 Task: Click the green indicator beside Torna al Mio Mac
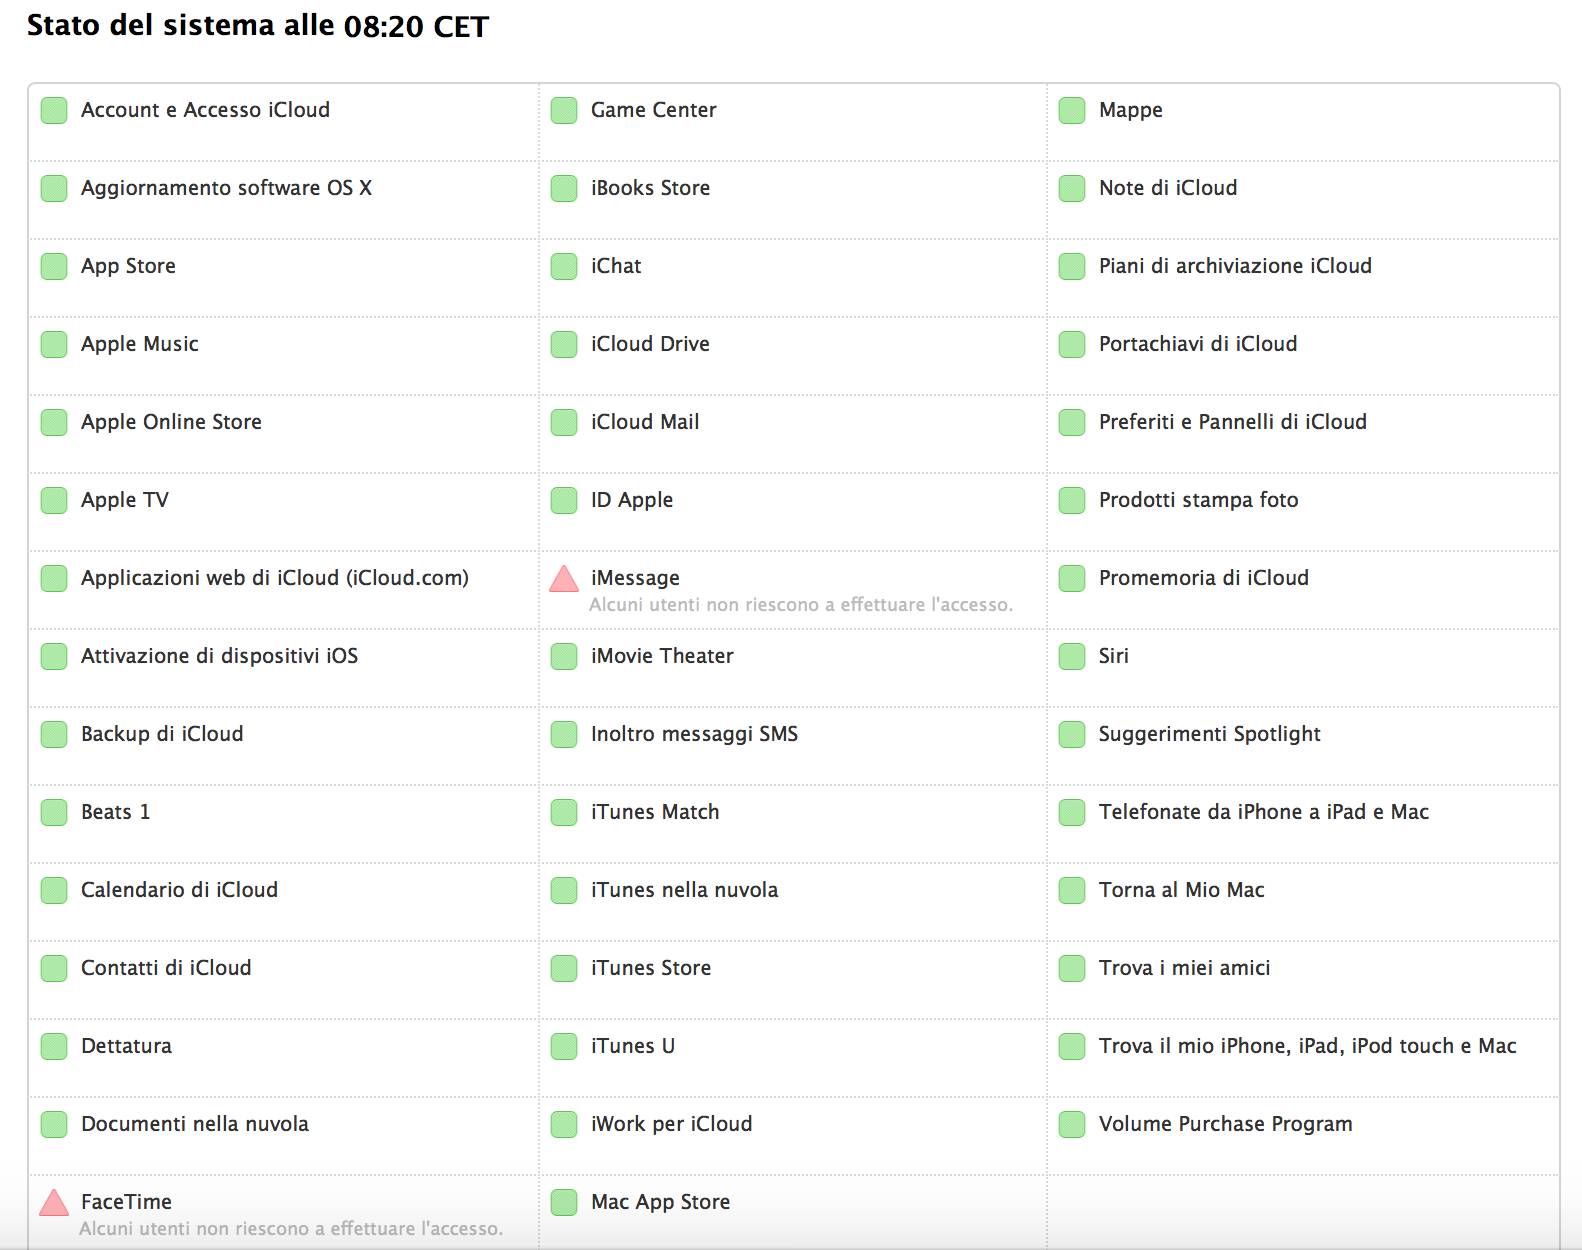pos(1072,890)
